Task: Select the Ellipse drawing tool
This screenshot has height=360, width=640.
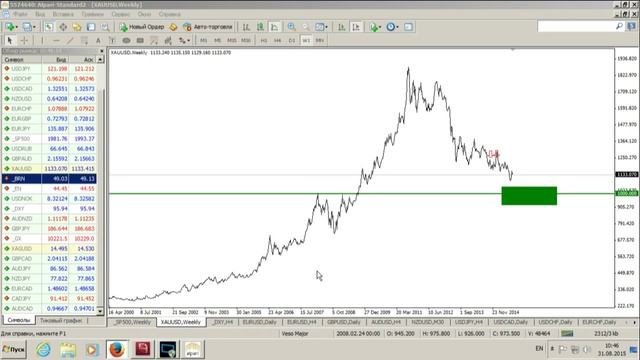Action: click(126, 40)
